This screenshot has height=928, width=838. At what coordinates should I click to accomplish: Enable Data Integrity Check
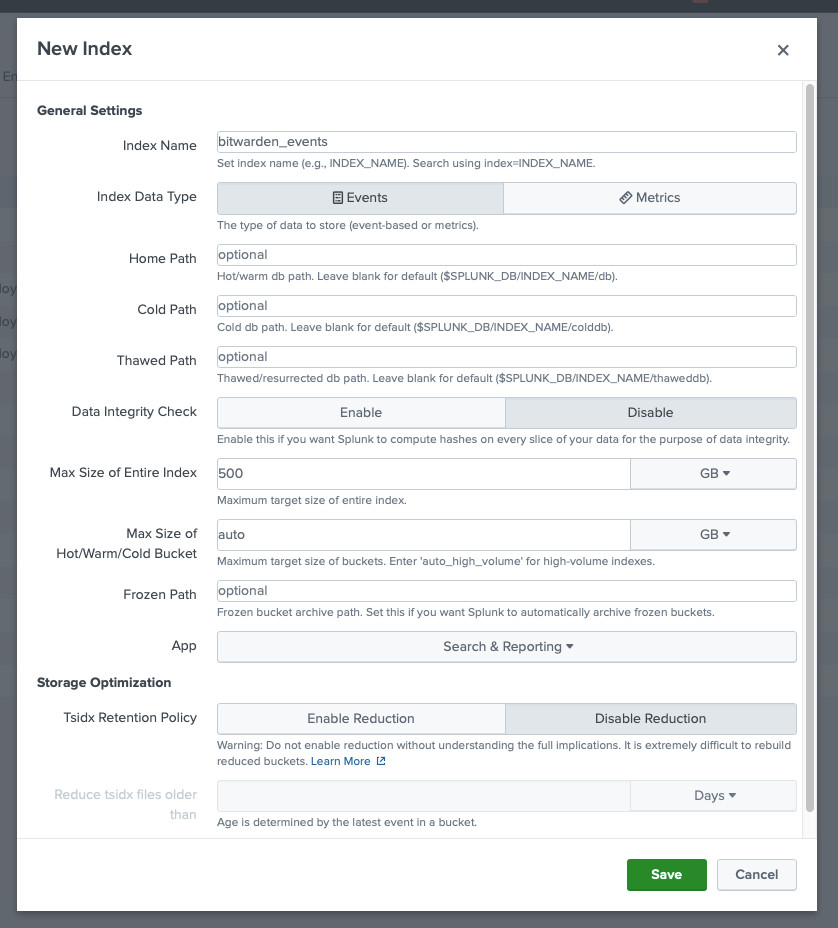tap(361, 413)
